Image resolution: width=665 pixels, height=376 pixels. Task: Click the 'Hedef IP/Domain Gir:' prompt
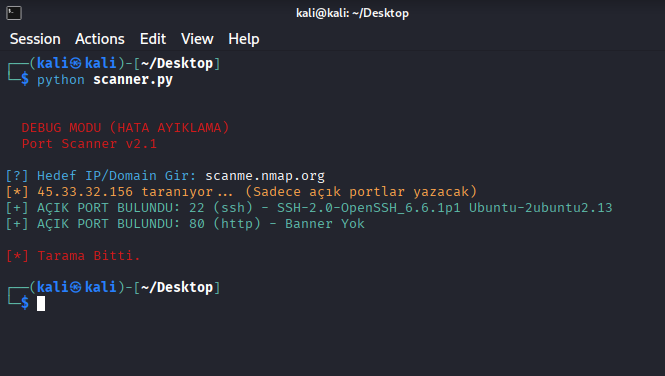pyautogui.click(x=117, y=175)
